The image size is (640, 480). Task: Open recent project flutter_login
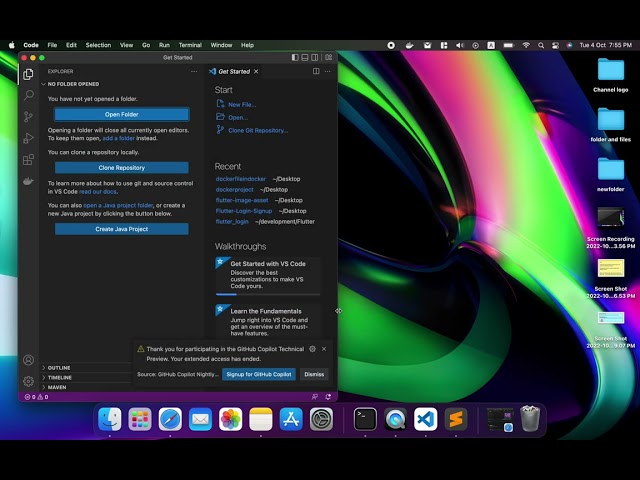click(232, 222)
